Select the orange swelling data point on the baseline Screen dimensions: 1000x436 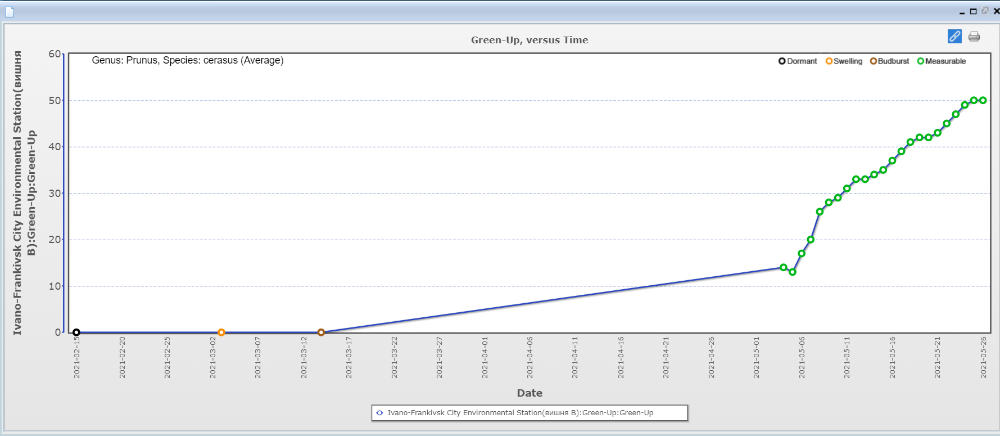[x=221, y=332]
